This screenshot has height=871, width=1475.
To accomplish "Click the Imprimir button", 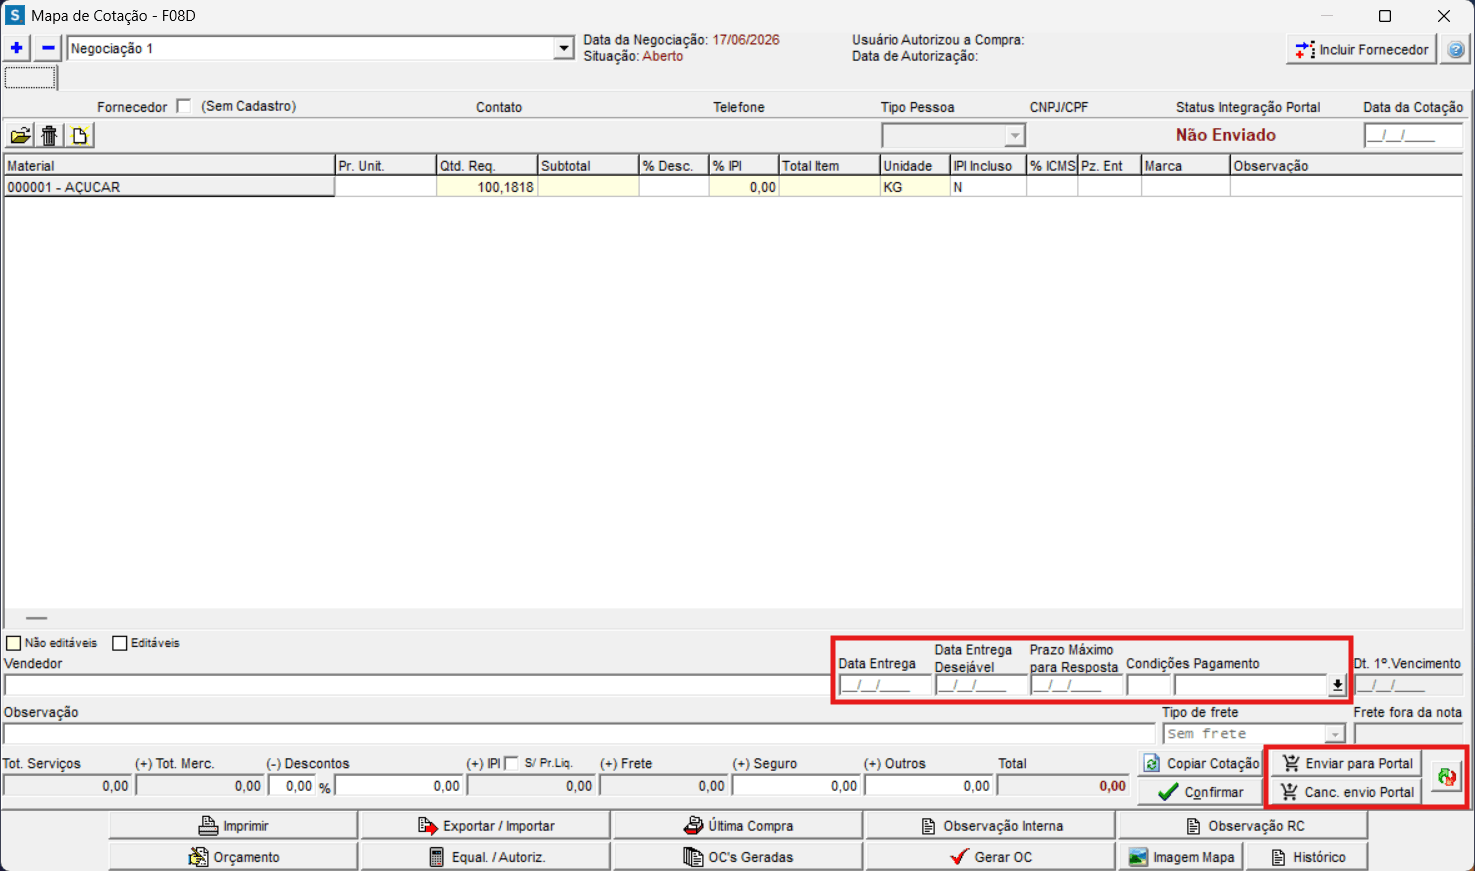I will coord(233,826).
